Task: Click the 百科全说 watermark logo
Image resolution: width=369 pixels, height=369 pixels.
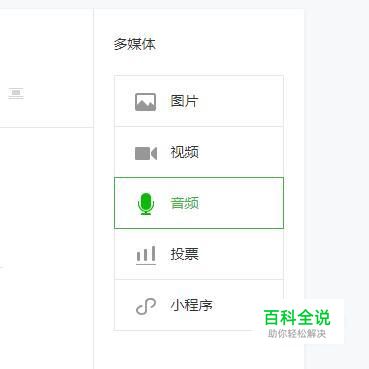Action: 297,317
